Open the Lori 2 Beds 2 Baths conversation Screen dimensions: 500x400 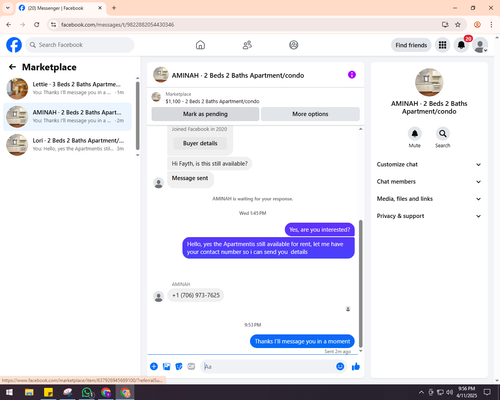click(x=68, y=145)
